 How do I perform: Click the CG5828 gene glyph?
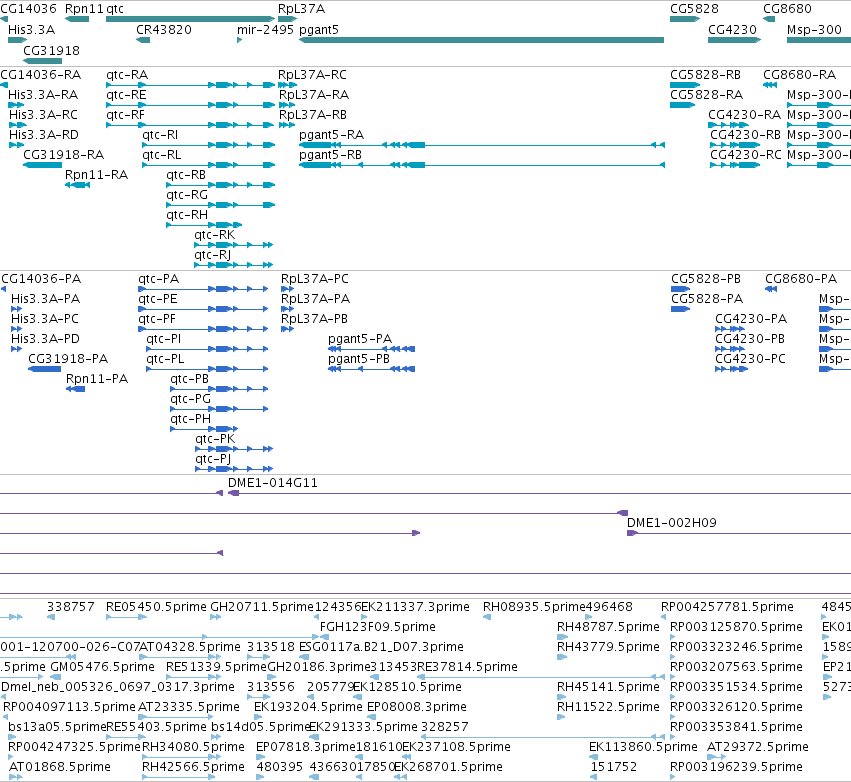click(x=685, y=20)
